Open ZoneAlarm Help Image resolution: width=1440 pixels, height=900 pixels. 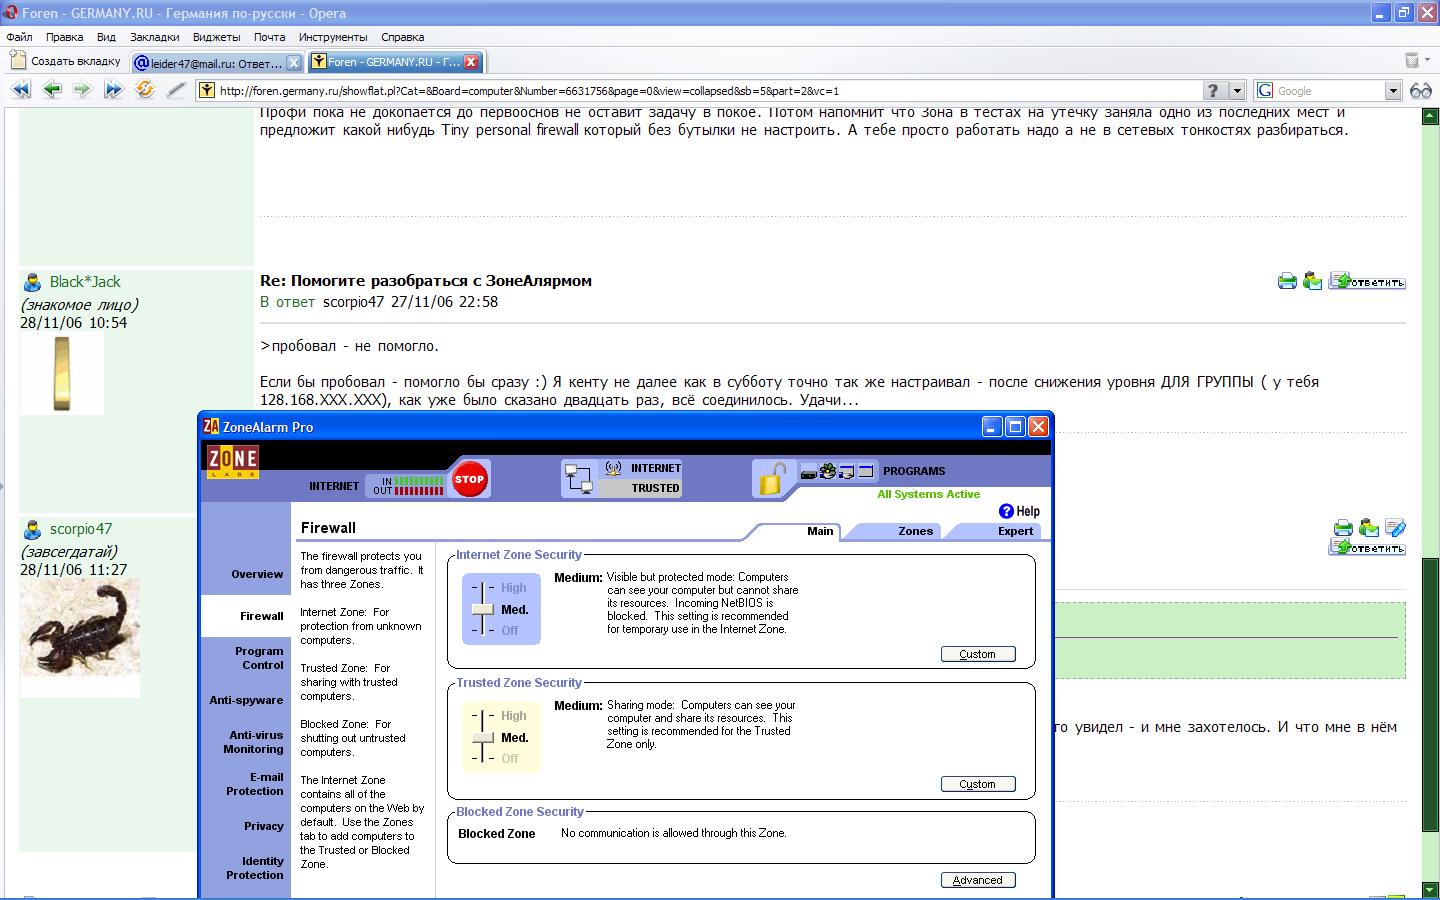1019,511
